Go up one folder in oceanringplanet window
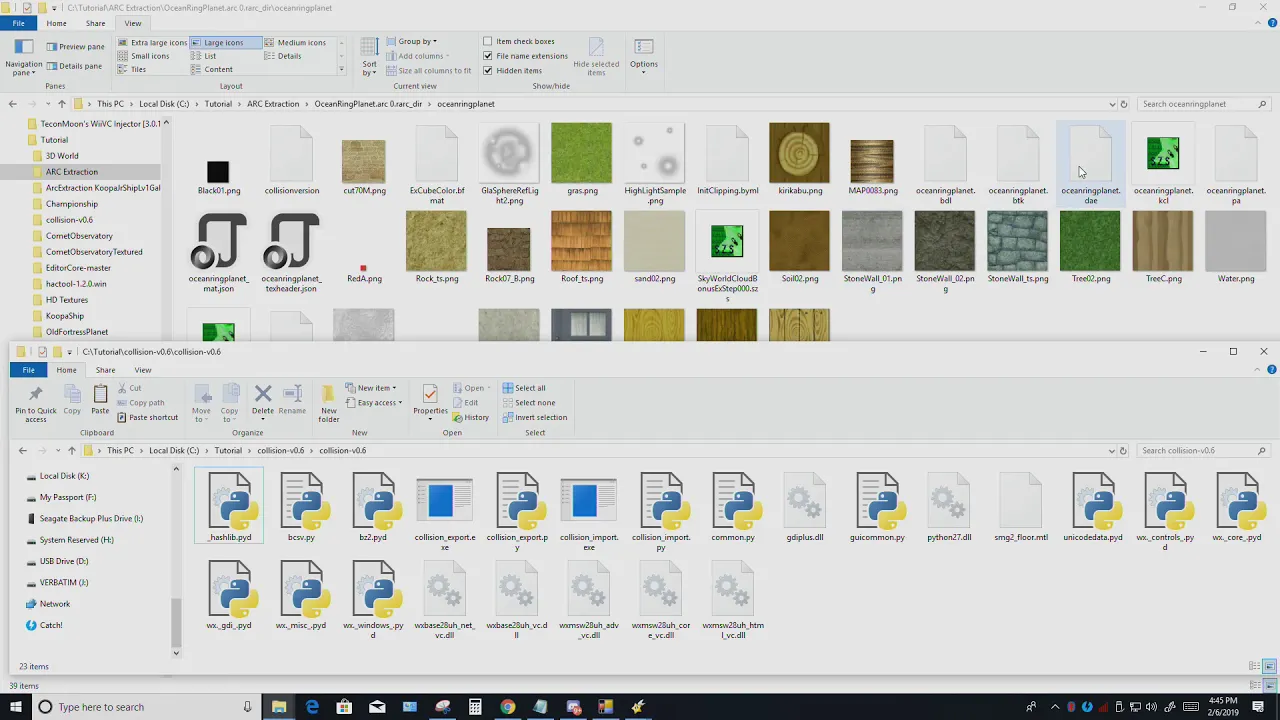The width and height of the screenshot is (1280, 720). click(61, 104)
